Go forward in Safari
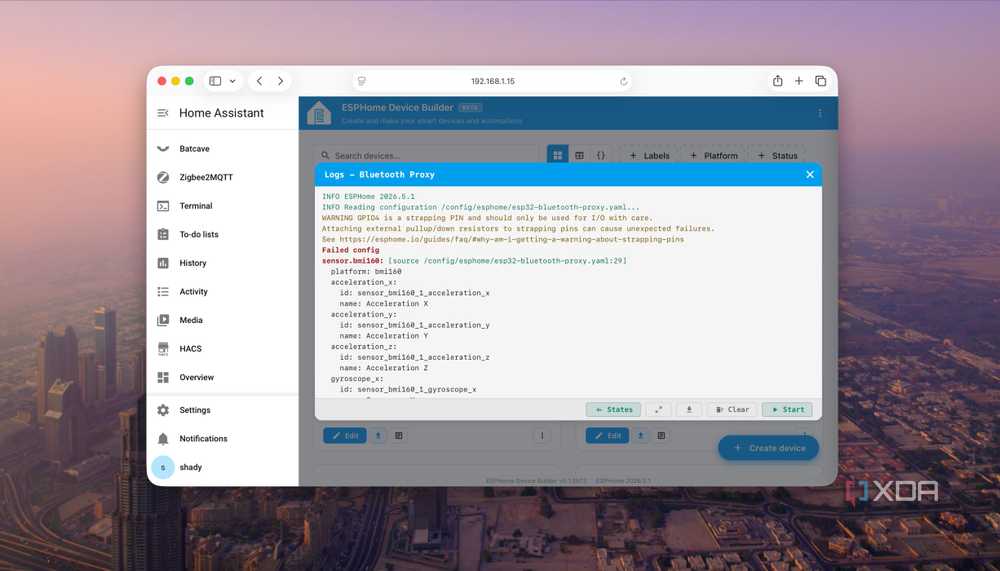Viewport: 1000px width, 571px height. click(x=280, y=81)
